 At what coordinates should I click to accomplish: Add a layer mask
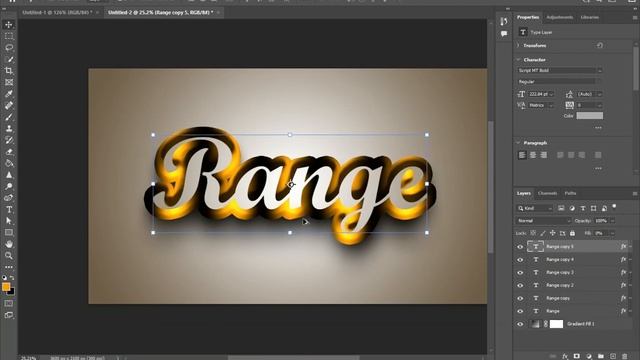coord(577,356)
